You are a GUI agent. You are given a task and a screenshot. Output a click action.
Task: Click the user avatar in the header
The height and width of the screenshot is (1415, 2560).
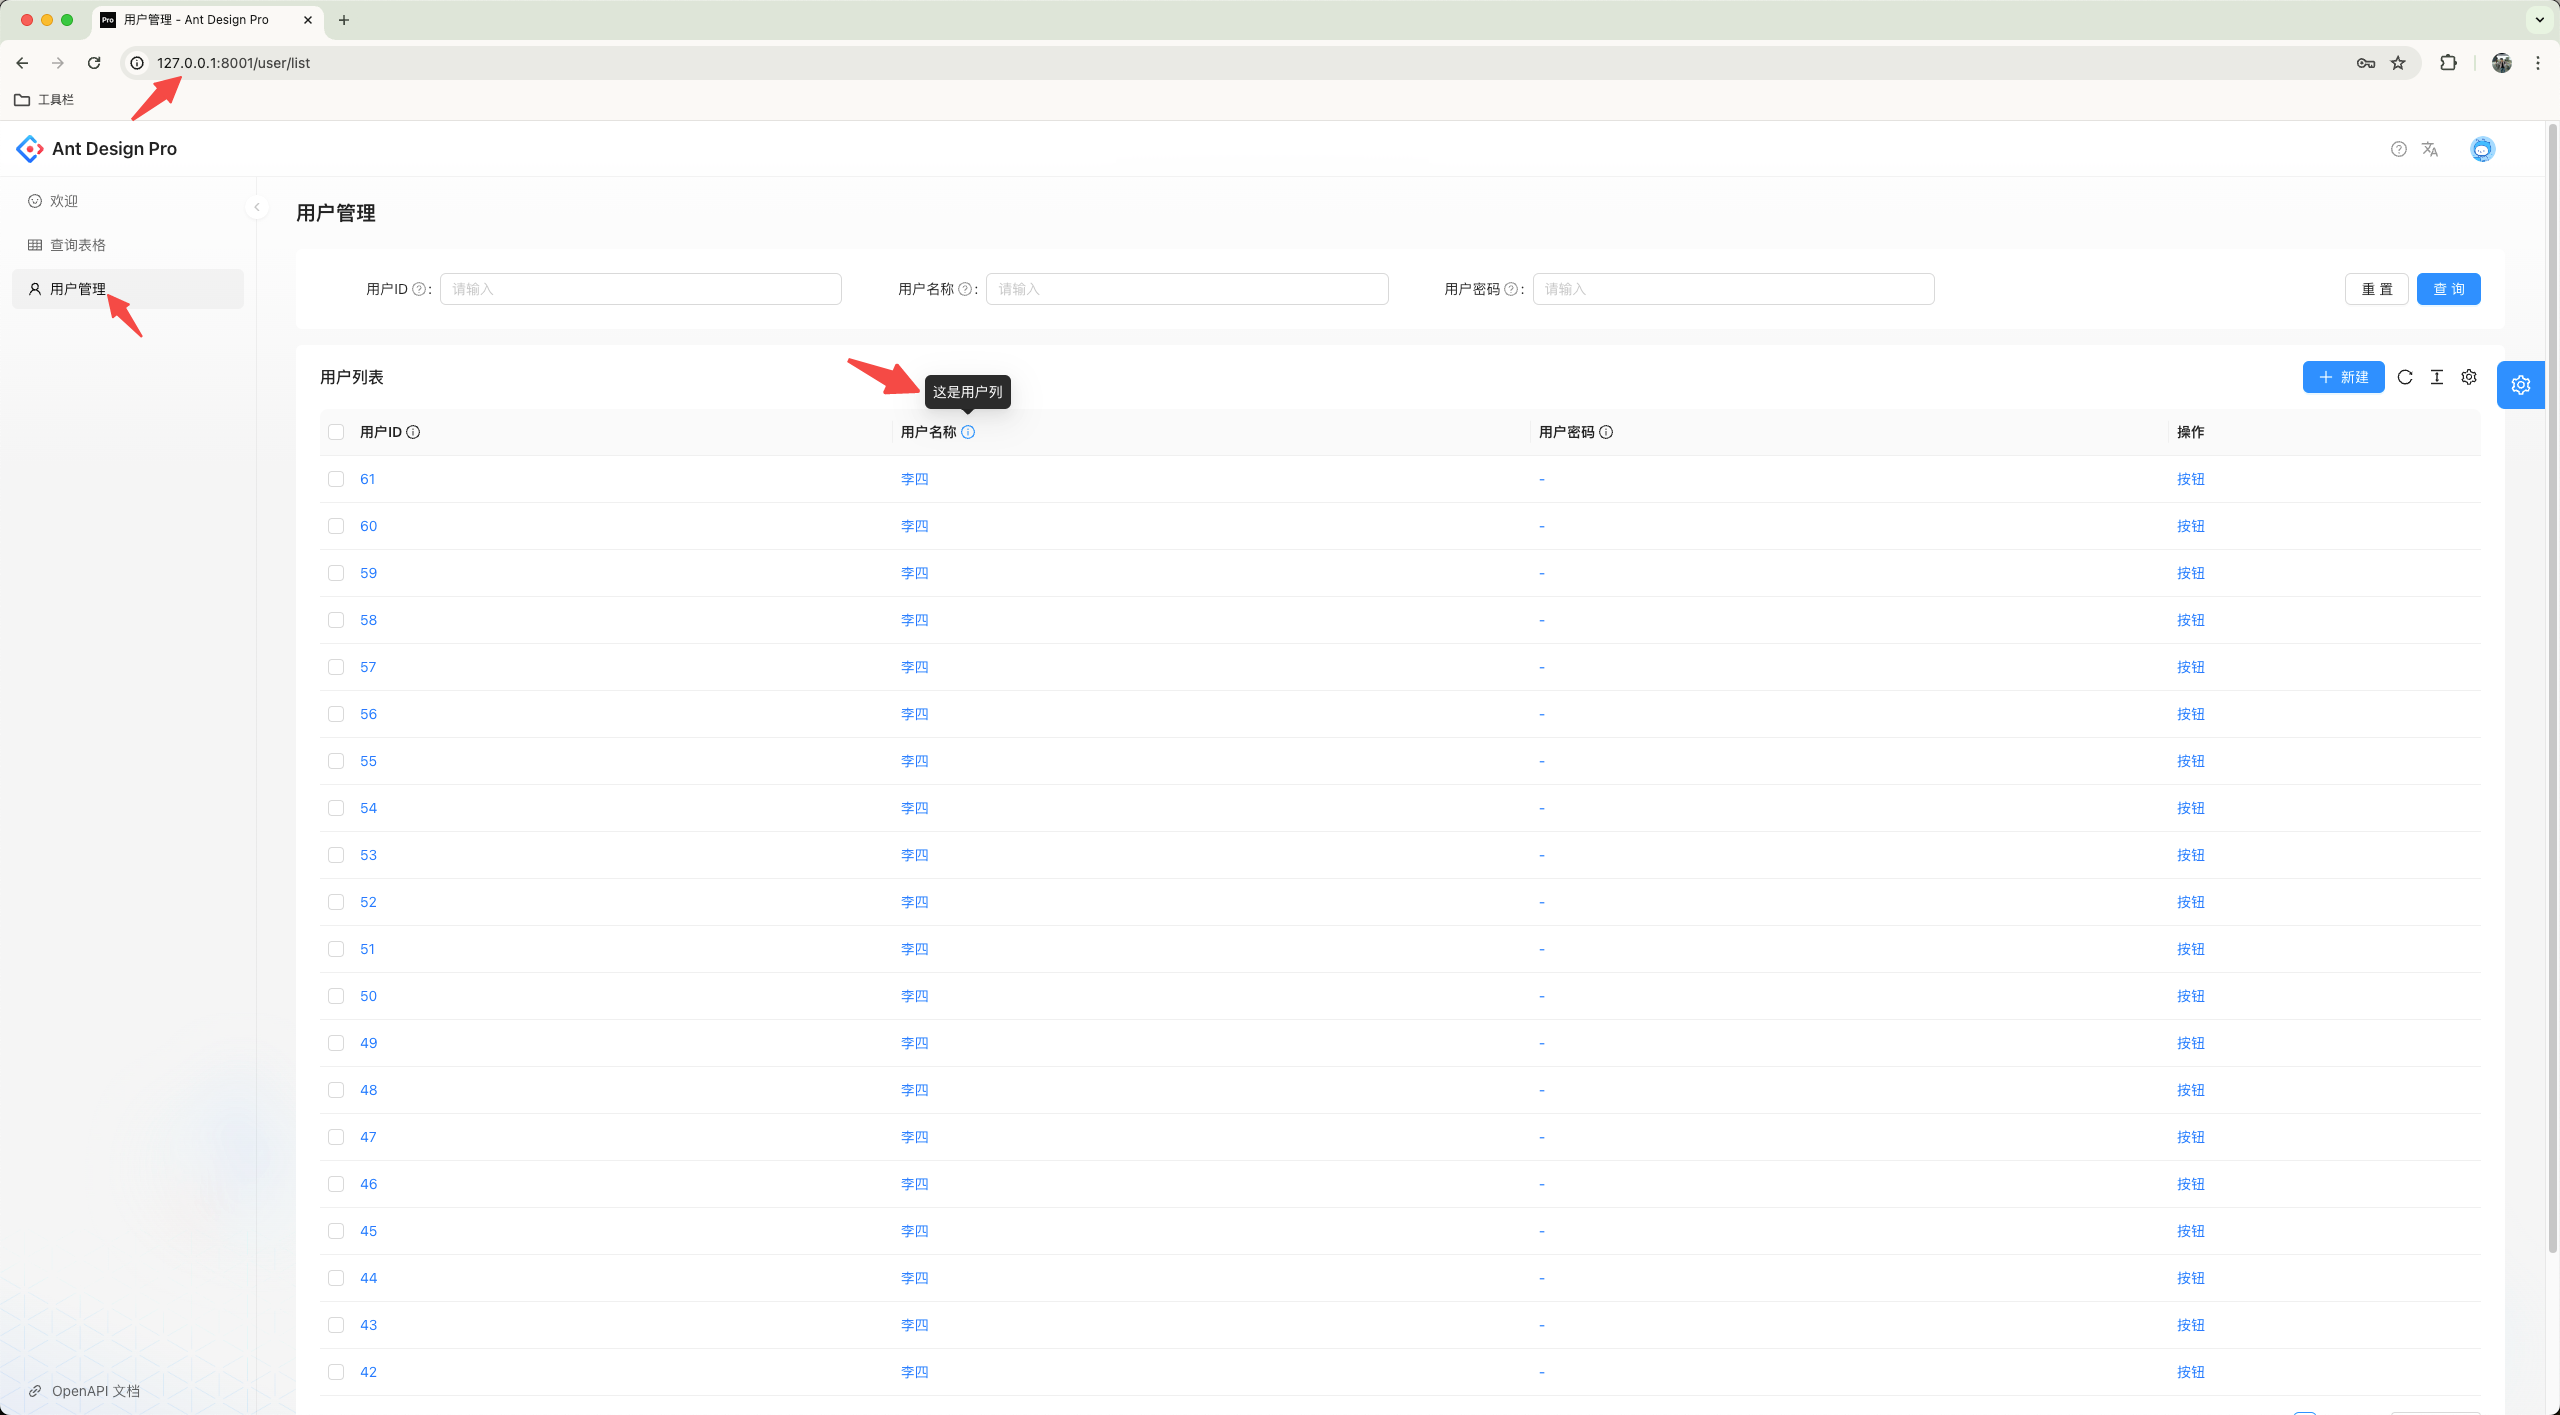pos(2482,149)
